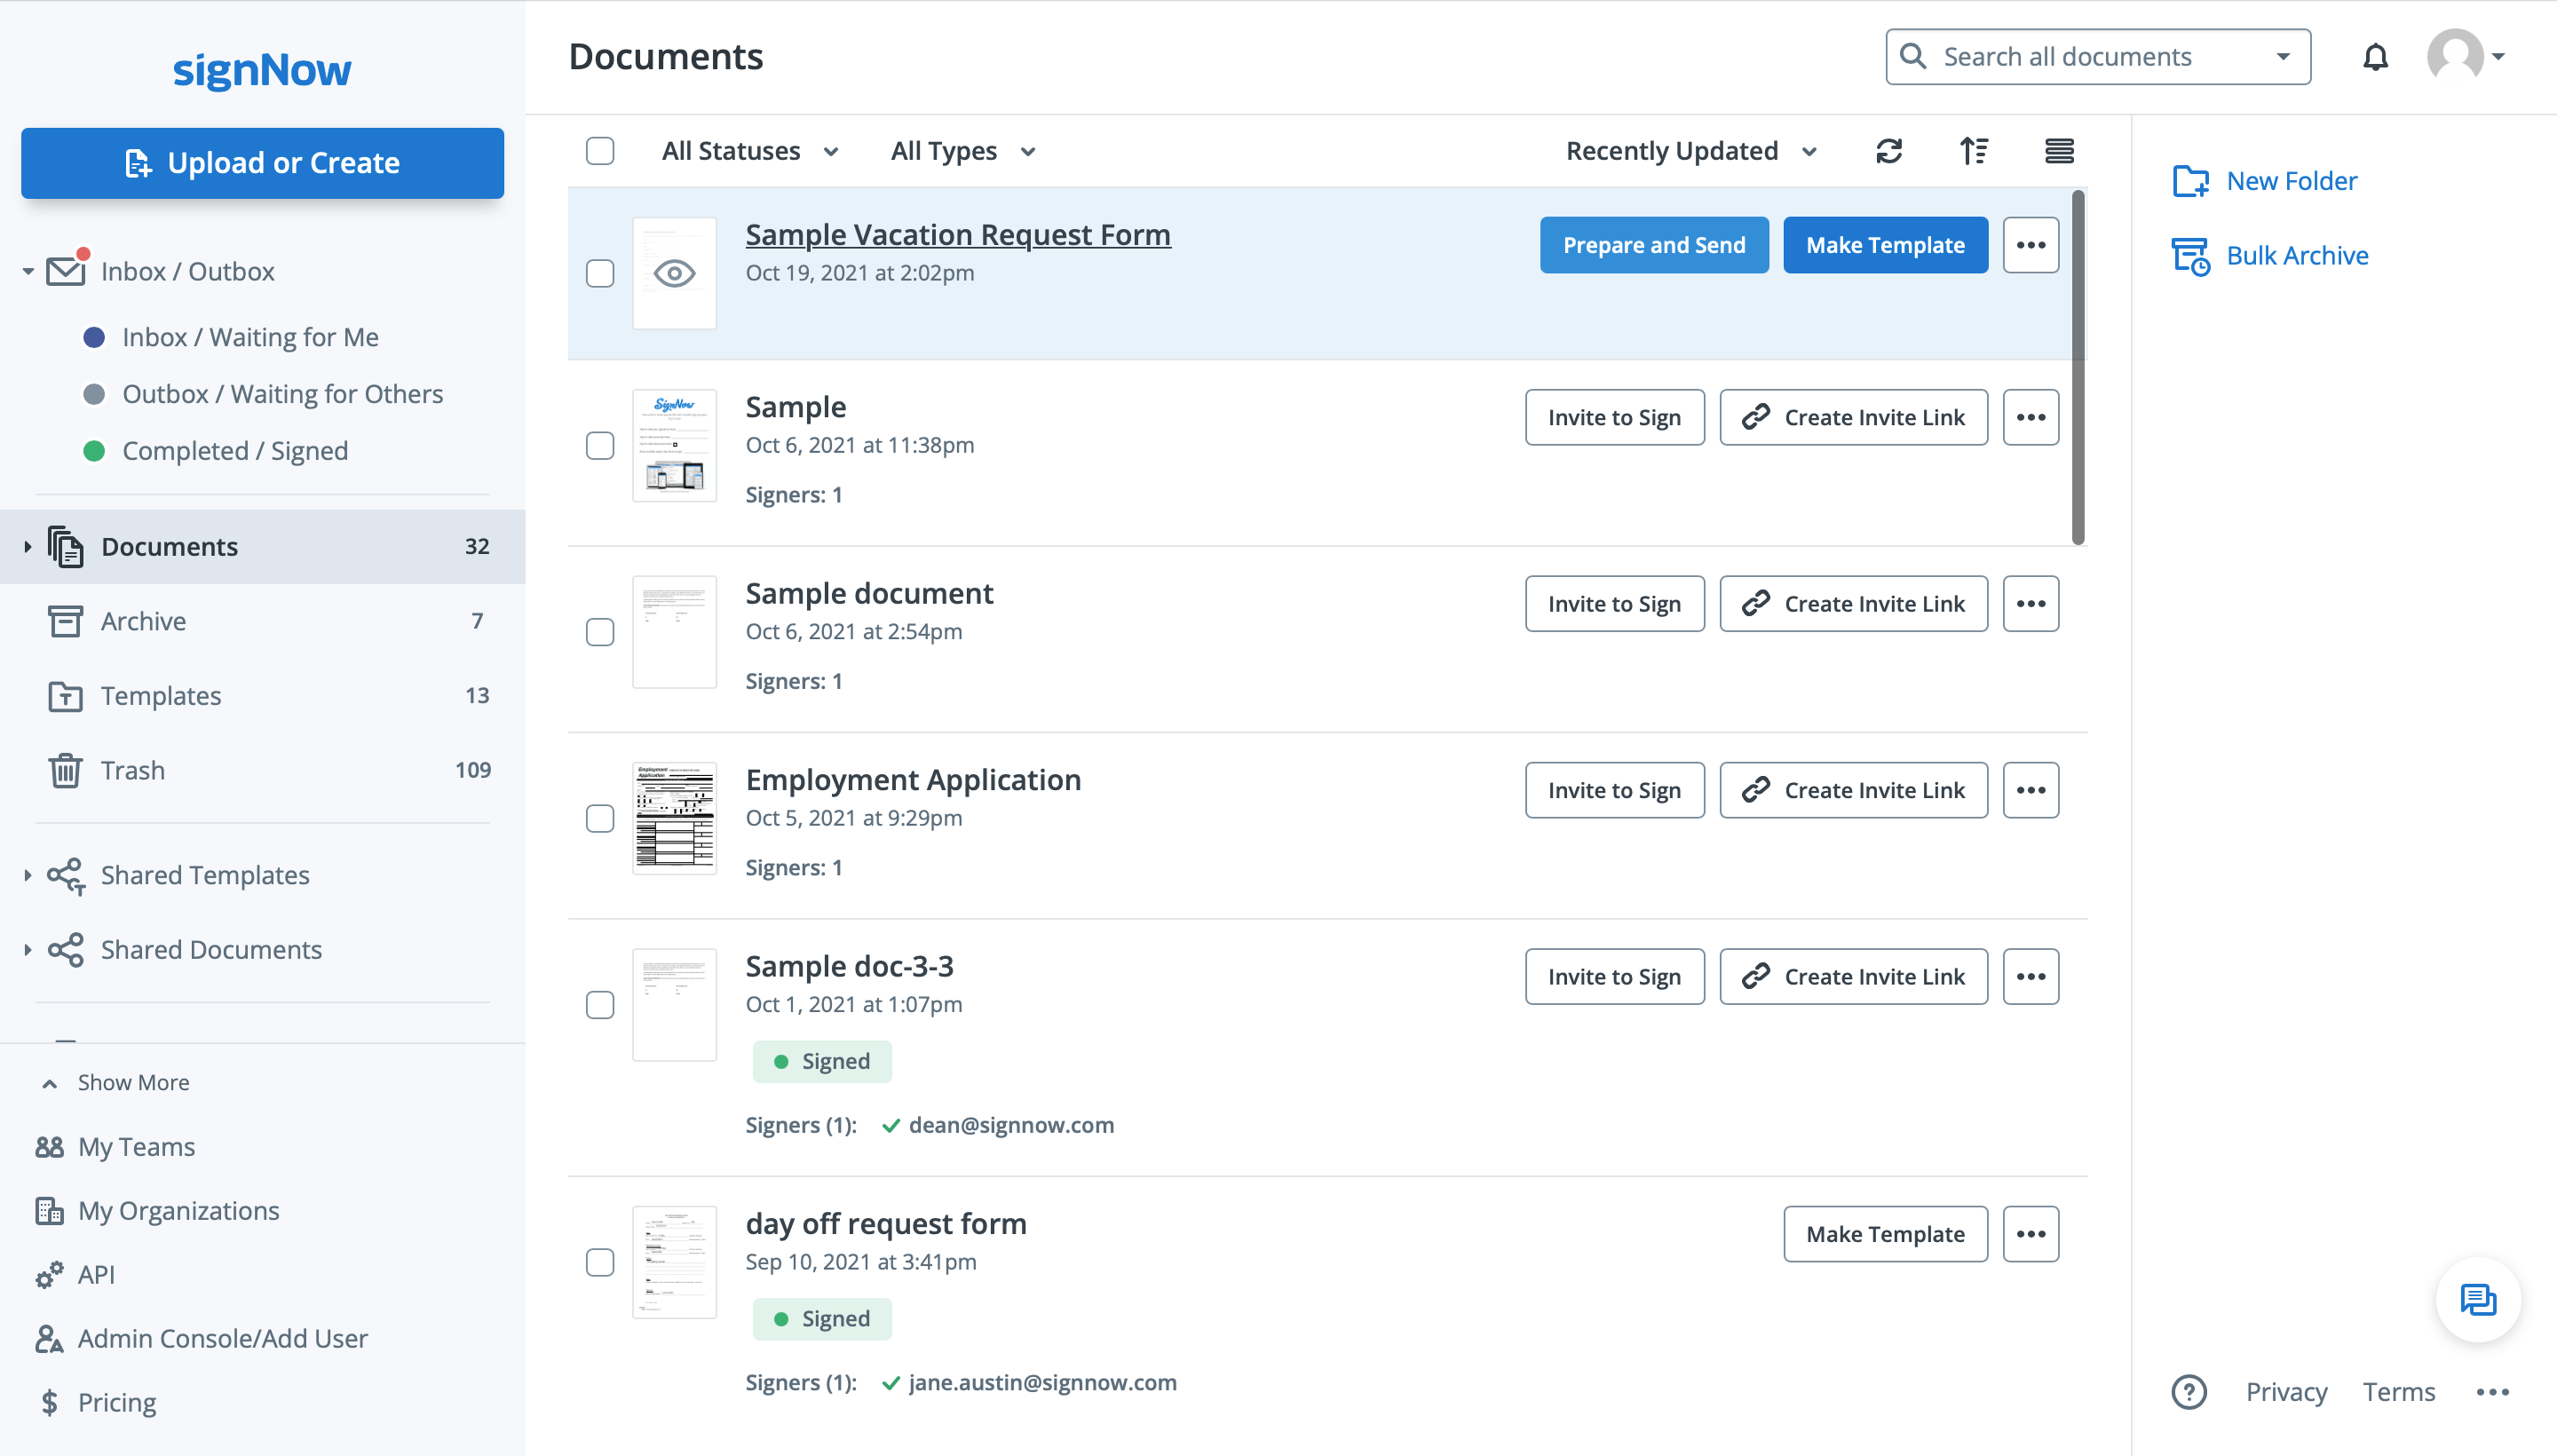Open the Recently Updated sort dropdown
Screen dimensions: 2557x1456
tap(1690, 151)
